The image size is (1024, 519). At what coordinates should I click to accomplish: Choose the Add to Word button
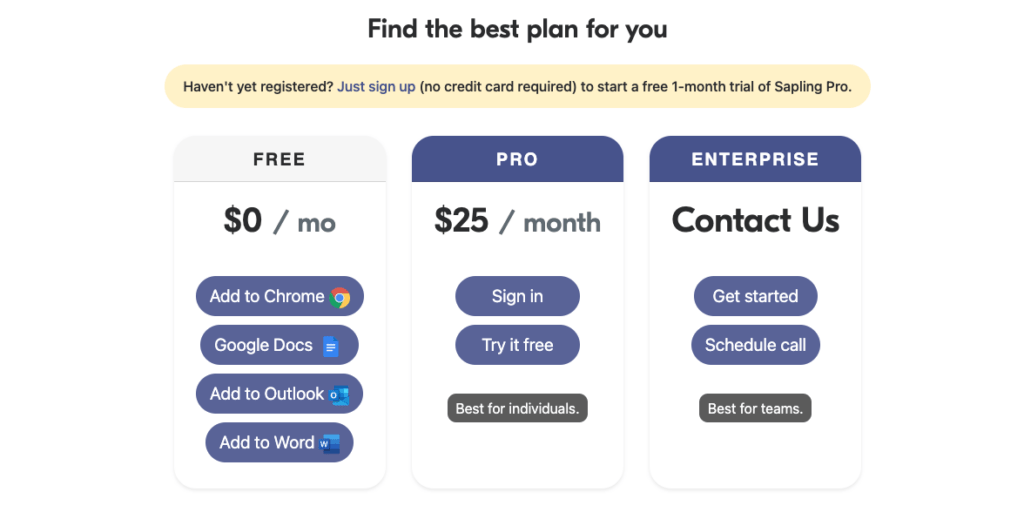[280, 443]
